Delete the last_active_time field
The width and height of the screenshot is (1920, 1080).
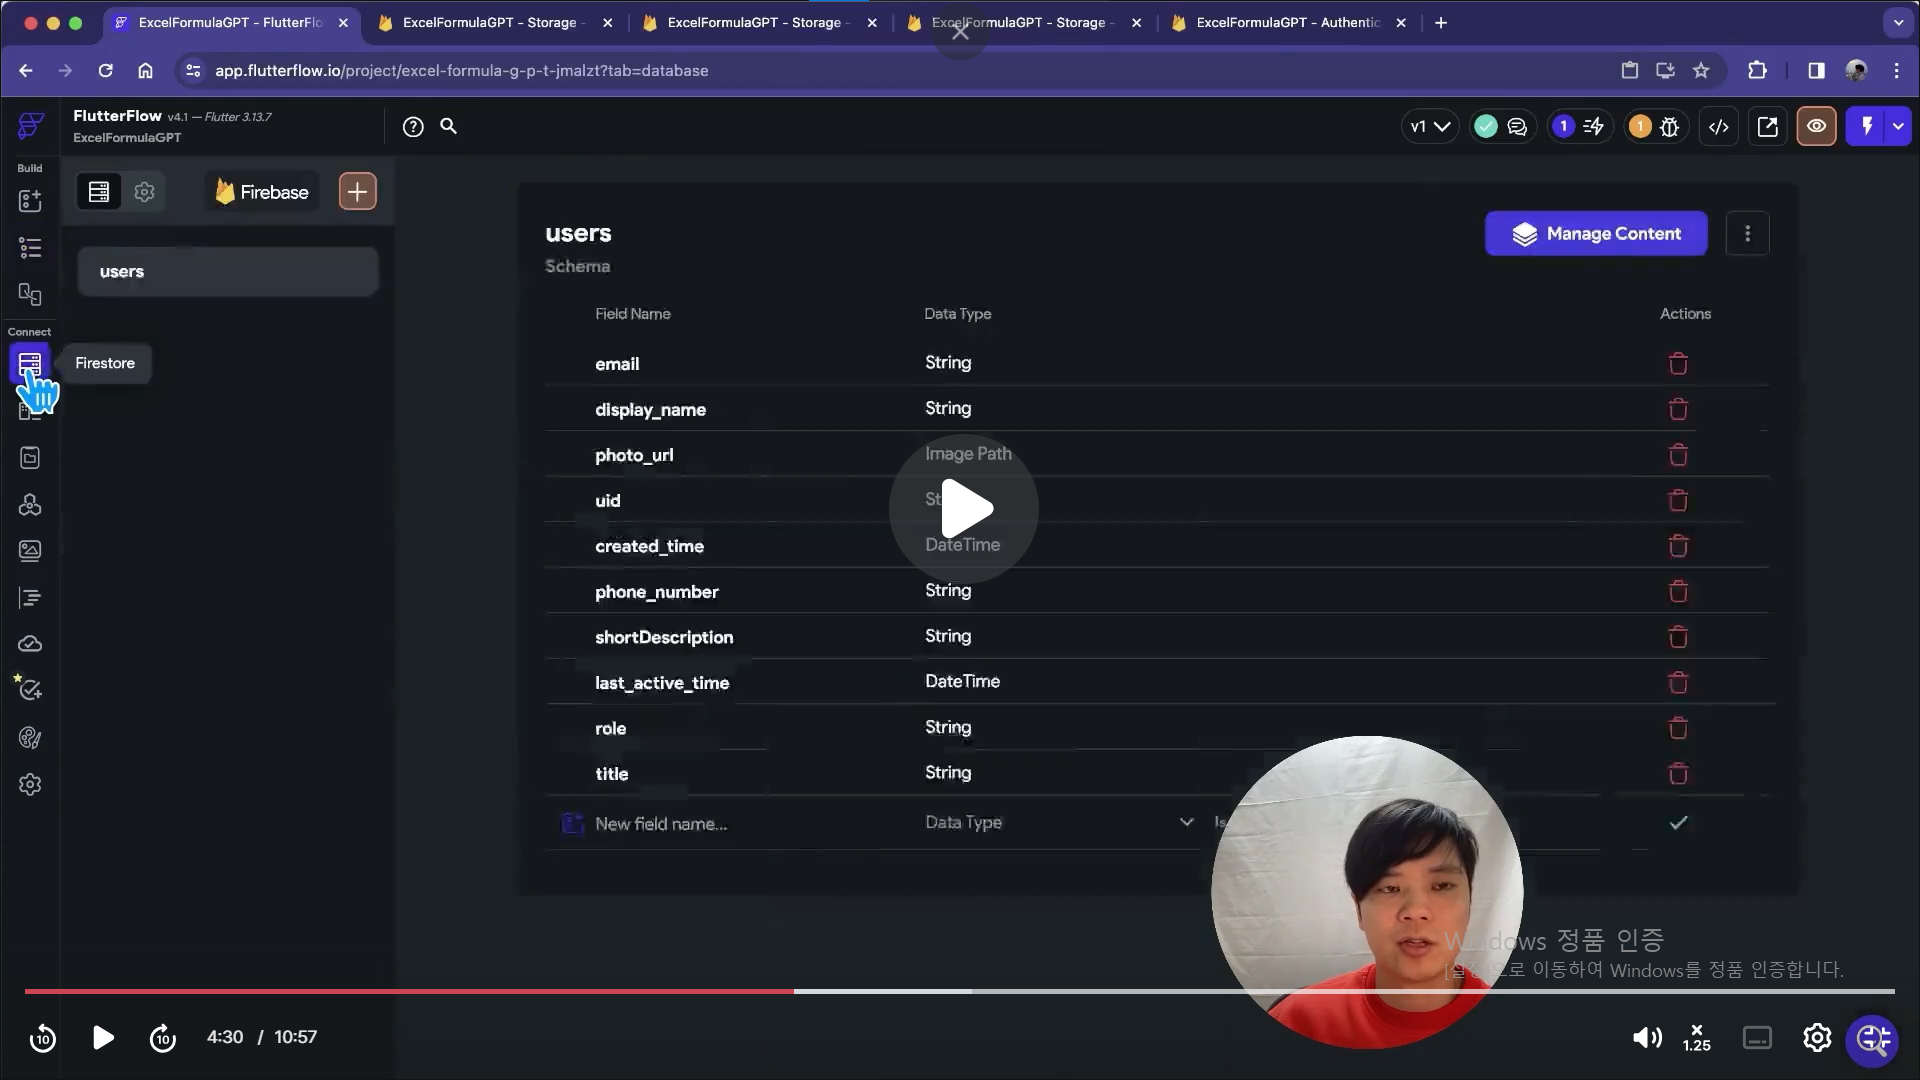(x=1678, y=683)
